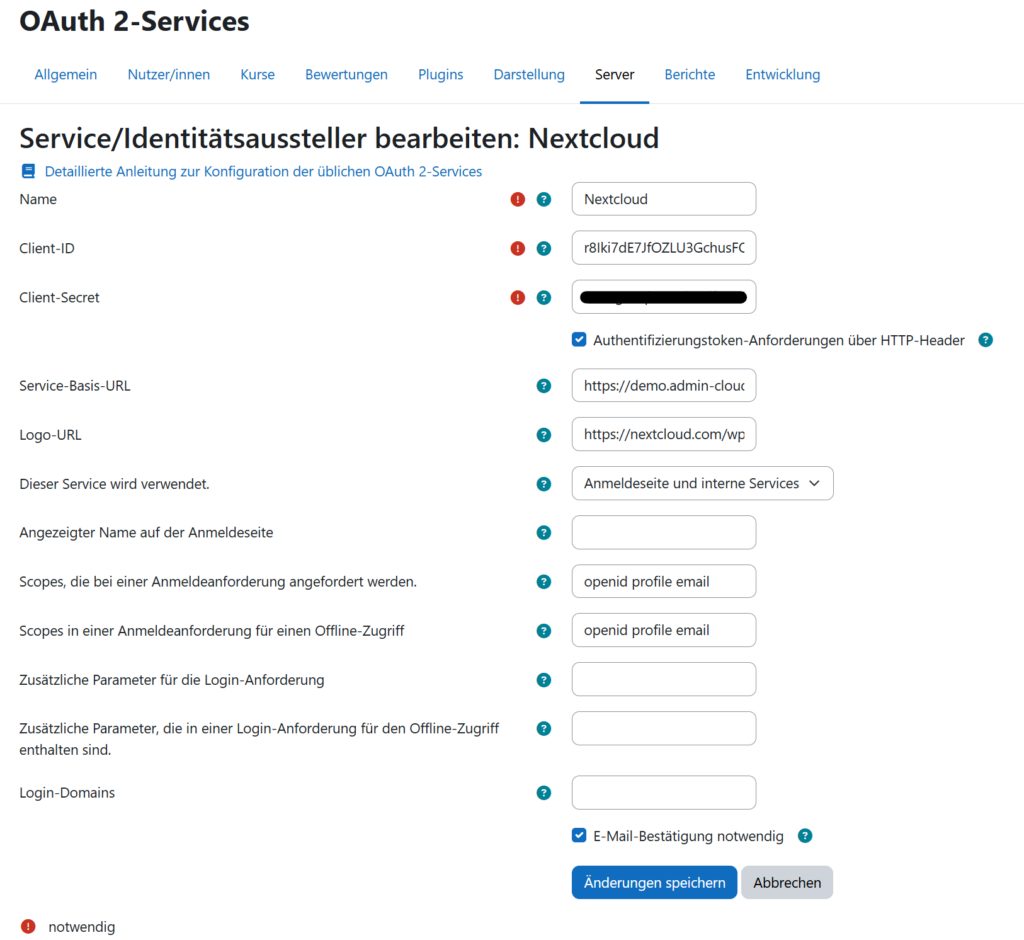Click into the Client-ID input field

point(663,248)
